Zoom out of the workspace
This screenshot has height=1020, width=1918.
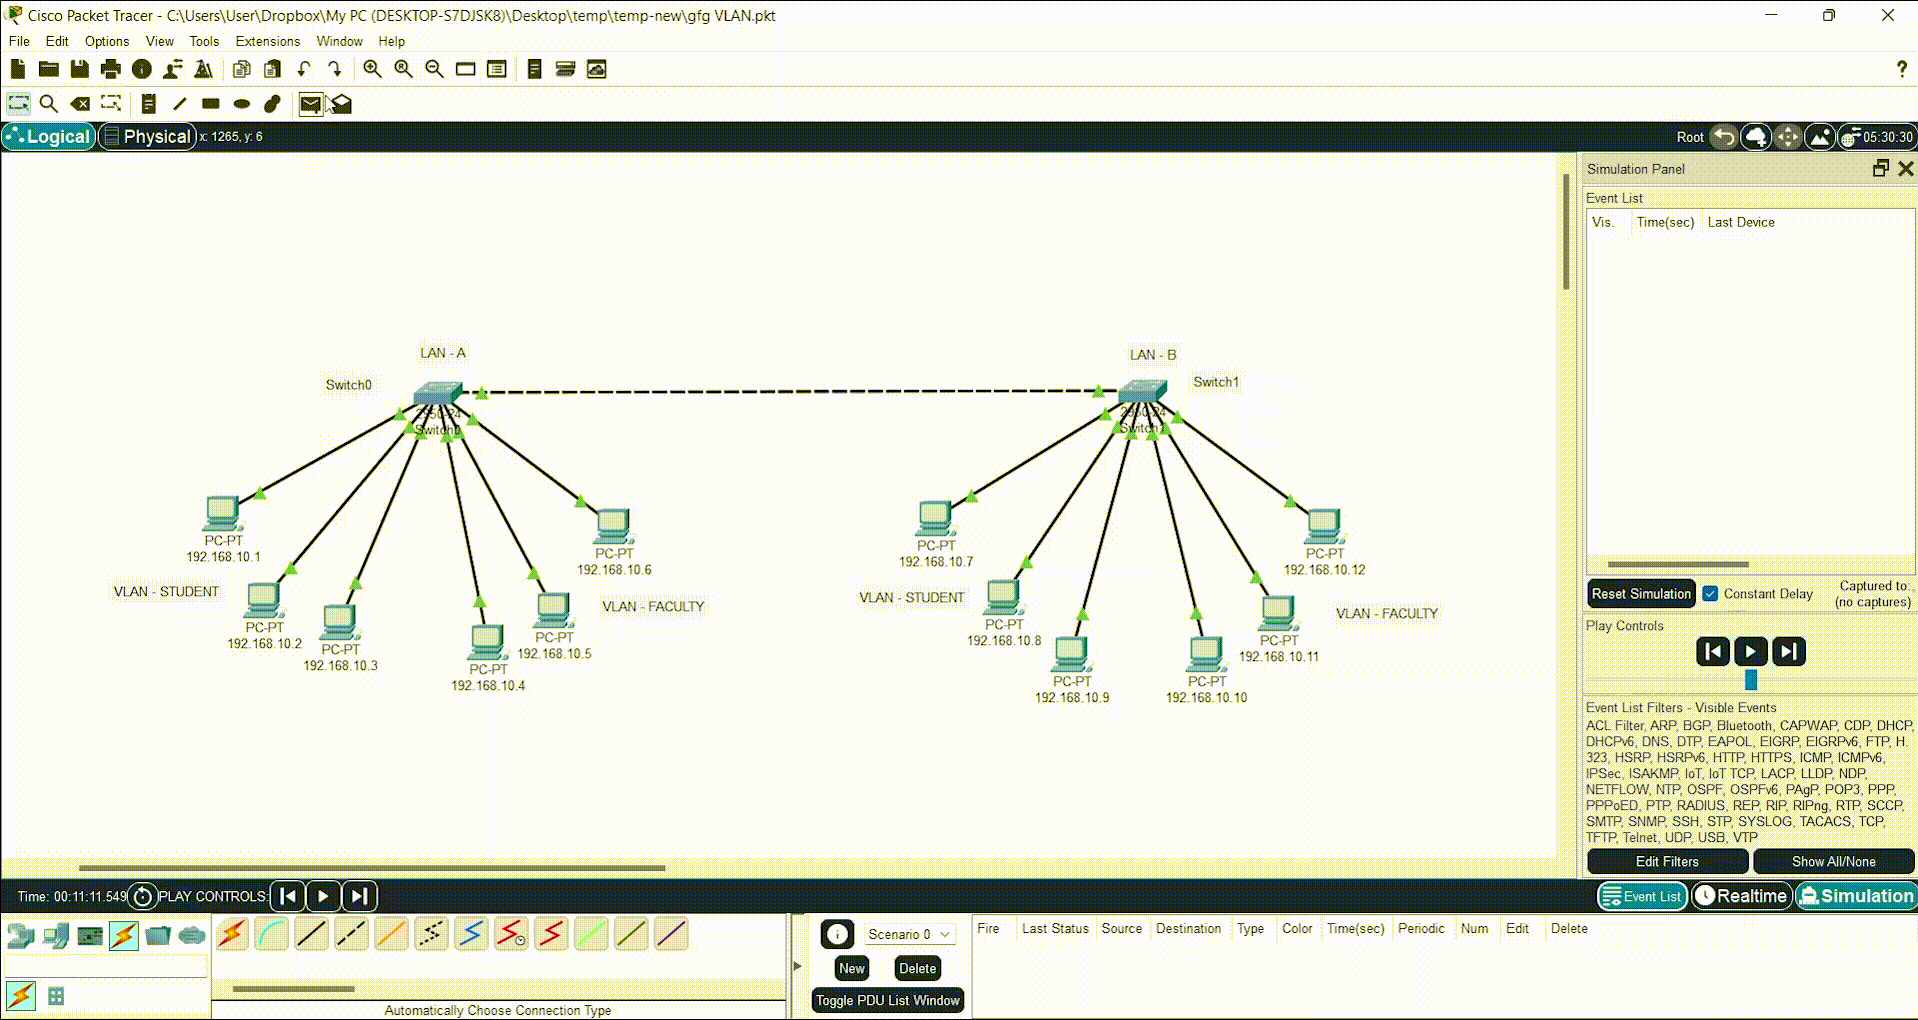coord(434,69)
